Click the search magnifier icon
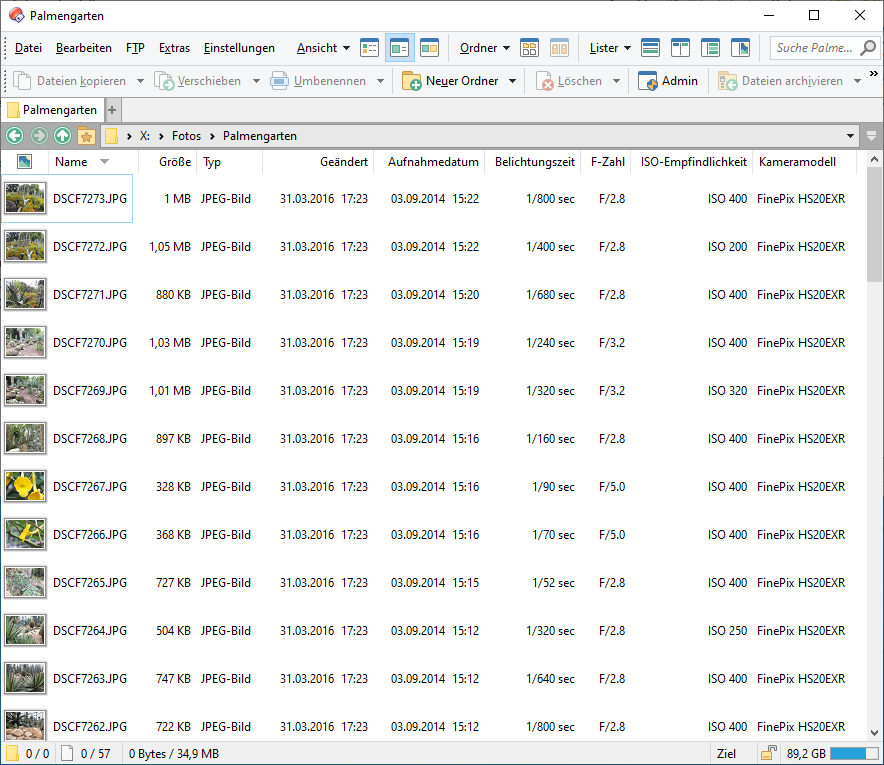Image resolution: width=884 pixels, height=765 pixels. (868, 48)
